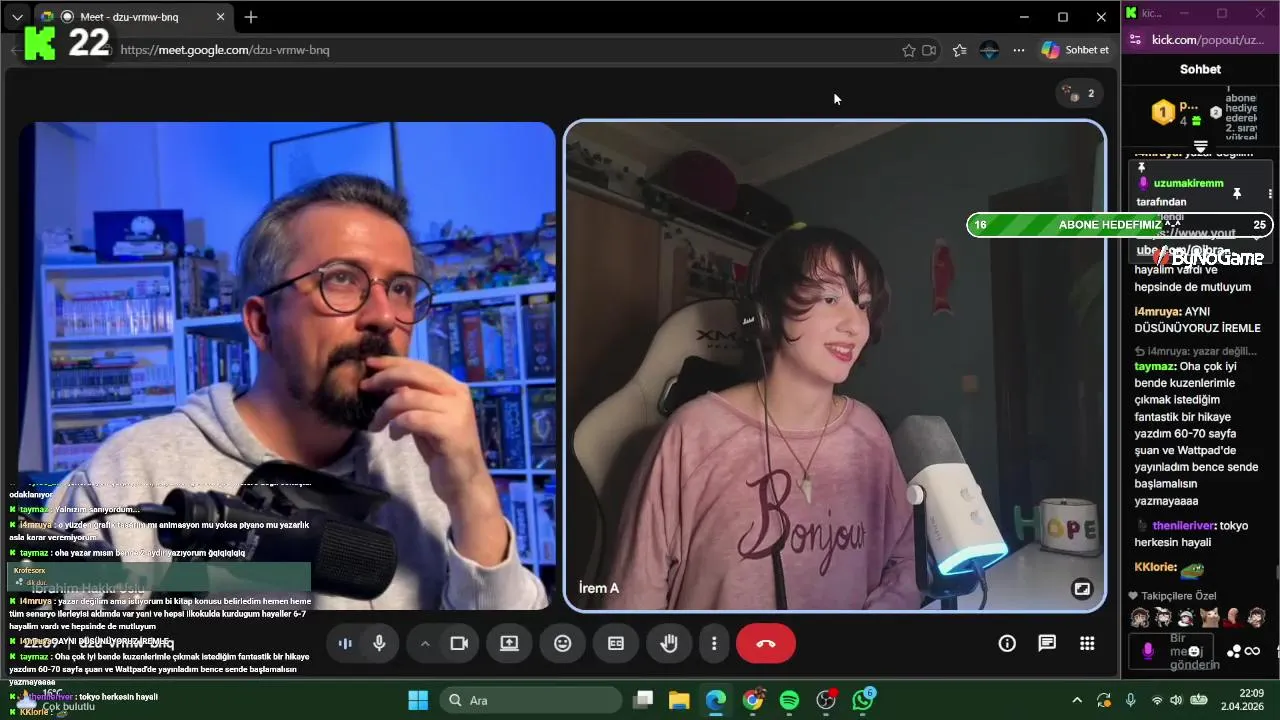The width and height of the screenshot is (1280, 720).
Task: Toggle closed captions in Meet
Action: click(x=616, y=644)
